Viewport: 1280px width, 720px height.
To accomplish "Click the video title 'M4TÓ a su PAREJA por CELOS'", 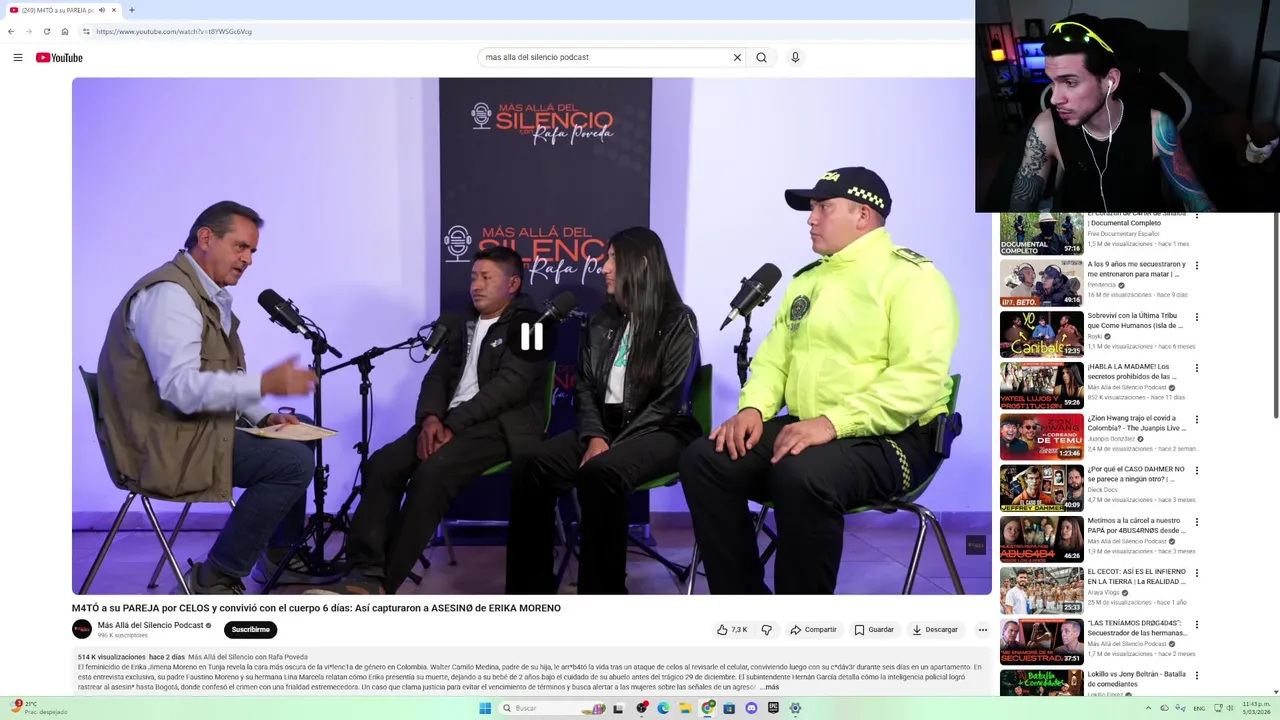I will 316,608.
